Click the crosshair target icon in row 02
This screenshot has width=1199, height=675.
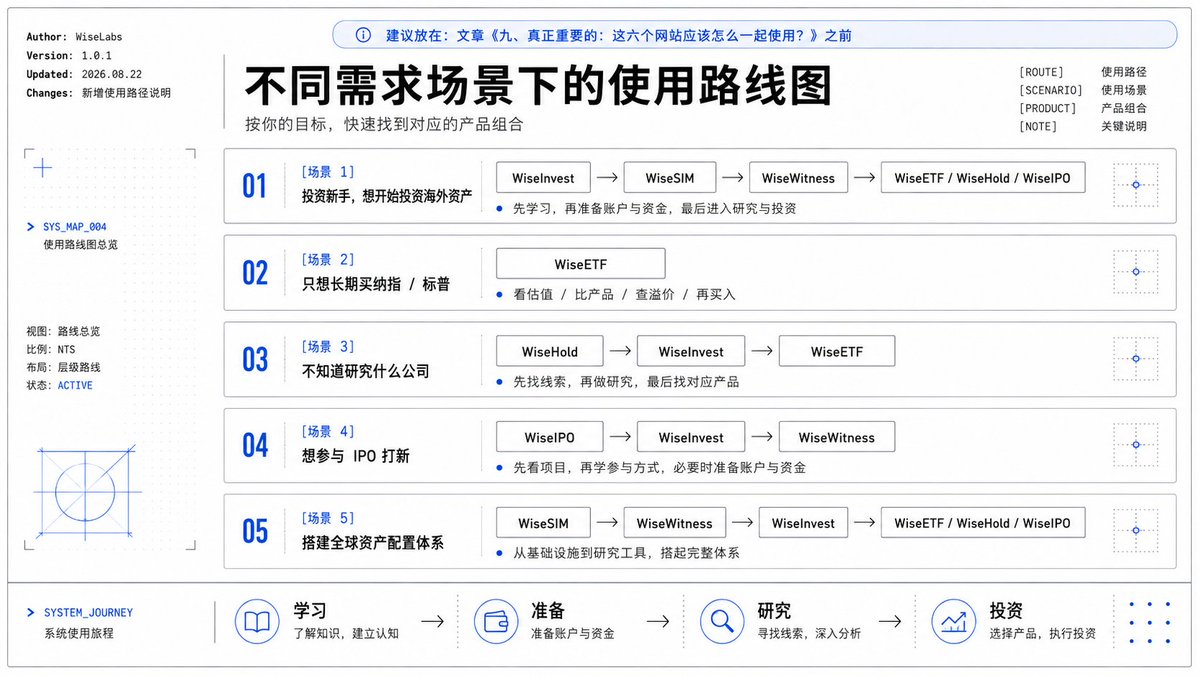click(x=1136, y=271)
